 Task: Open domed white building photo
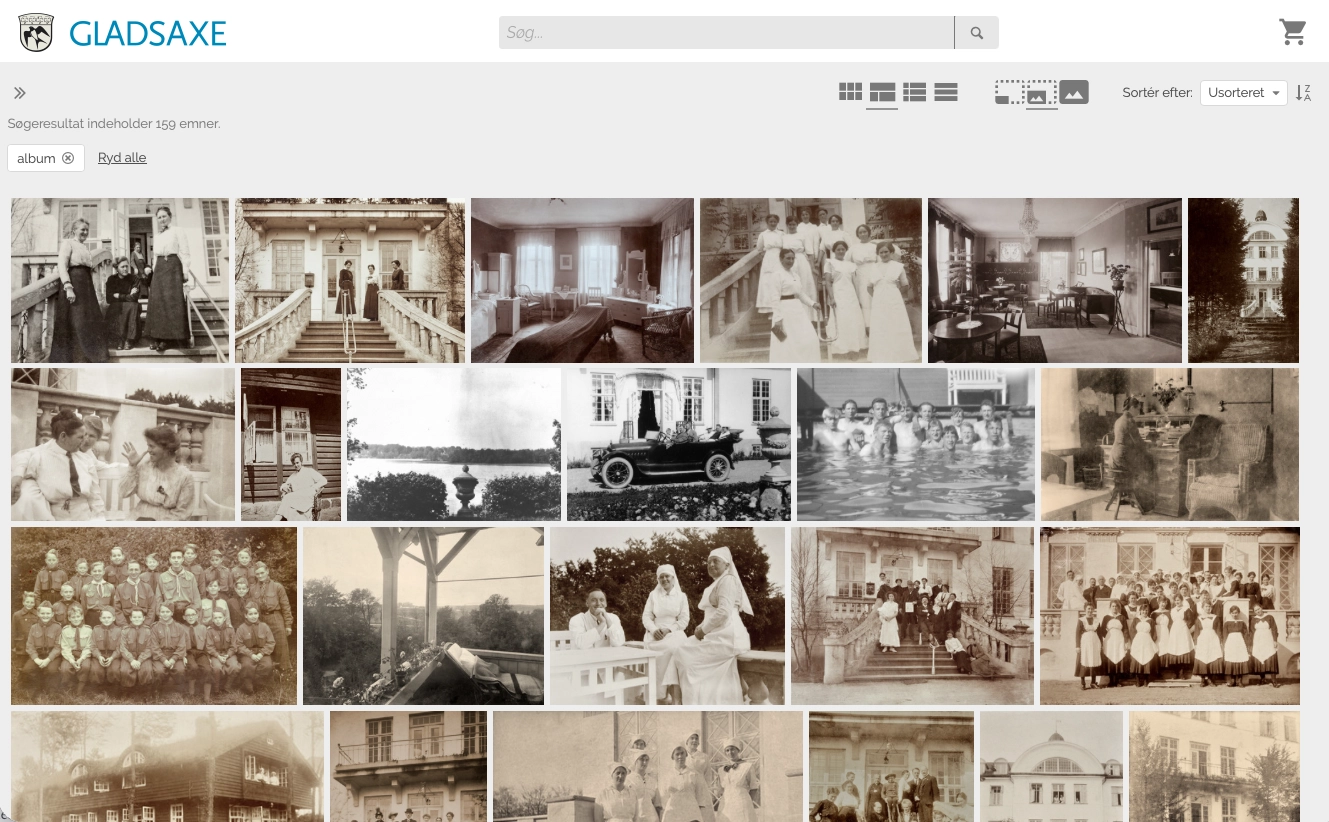(1051, 766)
